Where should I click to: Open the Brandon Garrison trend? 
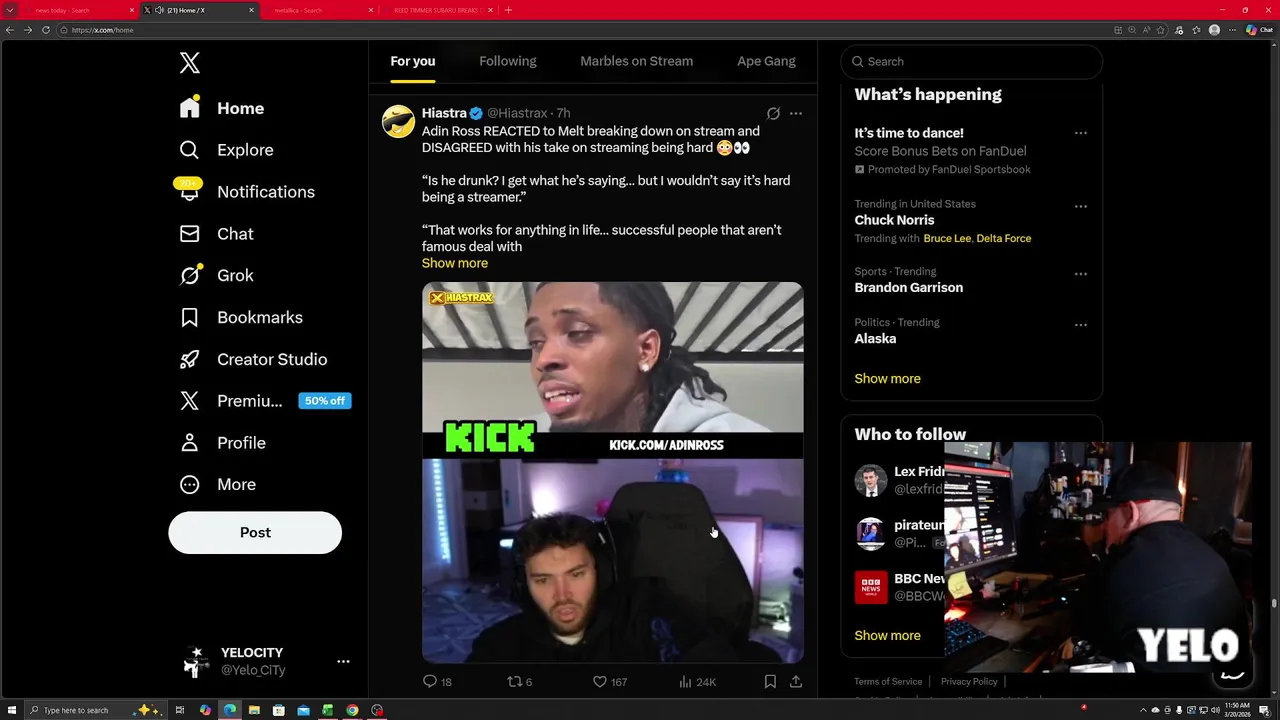click(909, 287)
